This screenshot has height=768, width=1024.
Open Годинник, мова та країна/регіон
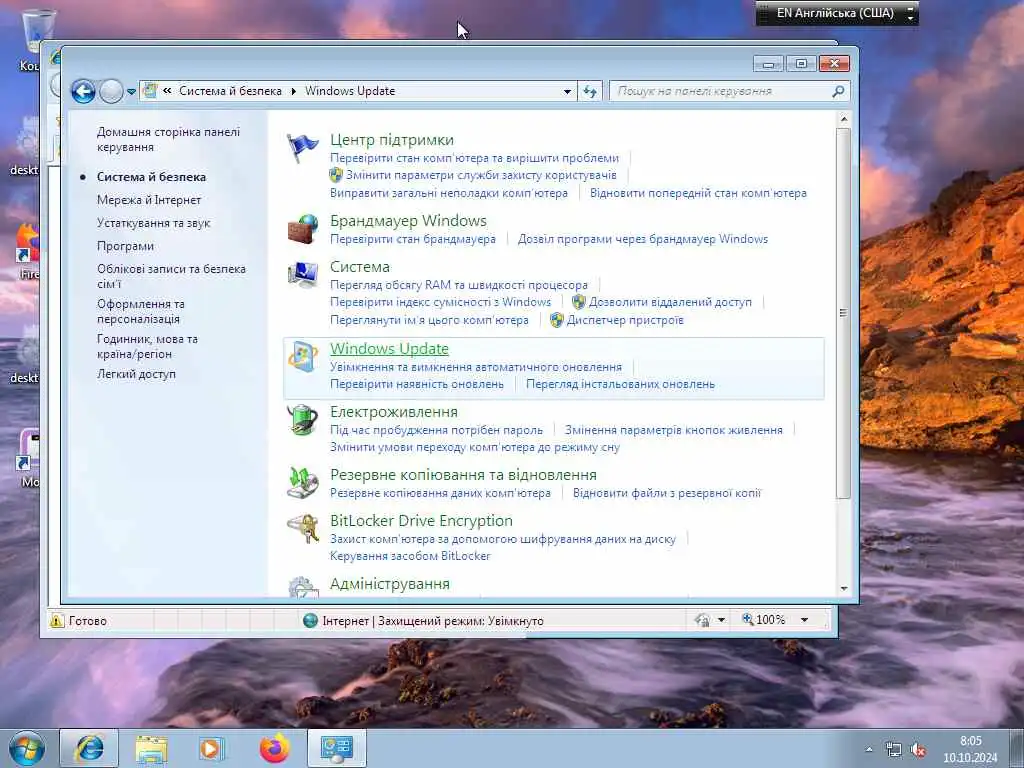147,346
